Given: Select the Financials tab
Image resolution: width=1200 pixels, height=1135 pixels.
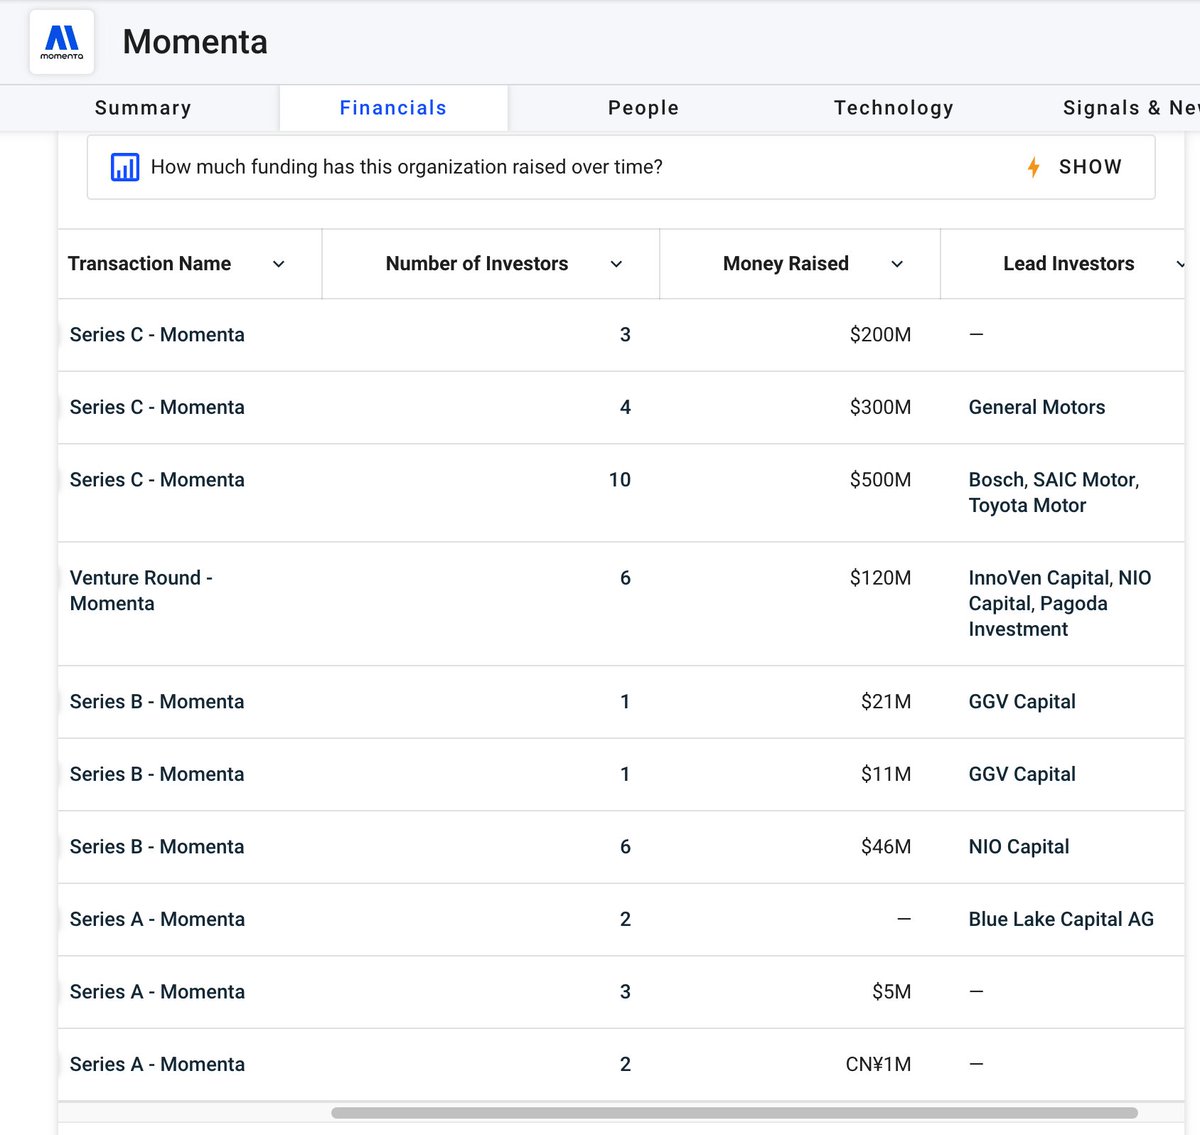Looking at the screenshot, I should click(x=393, y=108).
